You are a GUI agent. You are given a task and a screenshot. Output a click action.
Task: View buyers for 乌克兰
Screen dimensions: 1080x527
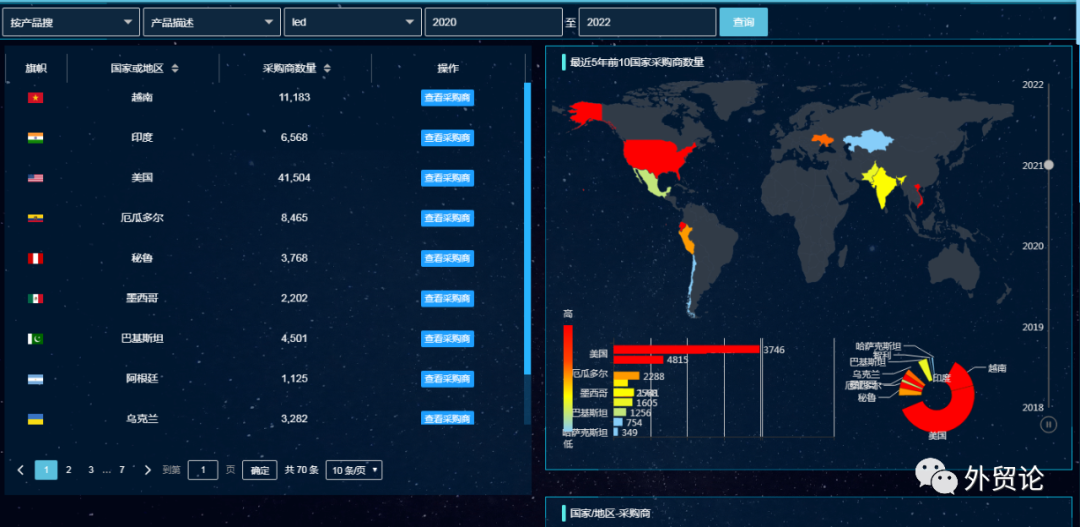[x=447, y=418]
